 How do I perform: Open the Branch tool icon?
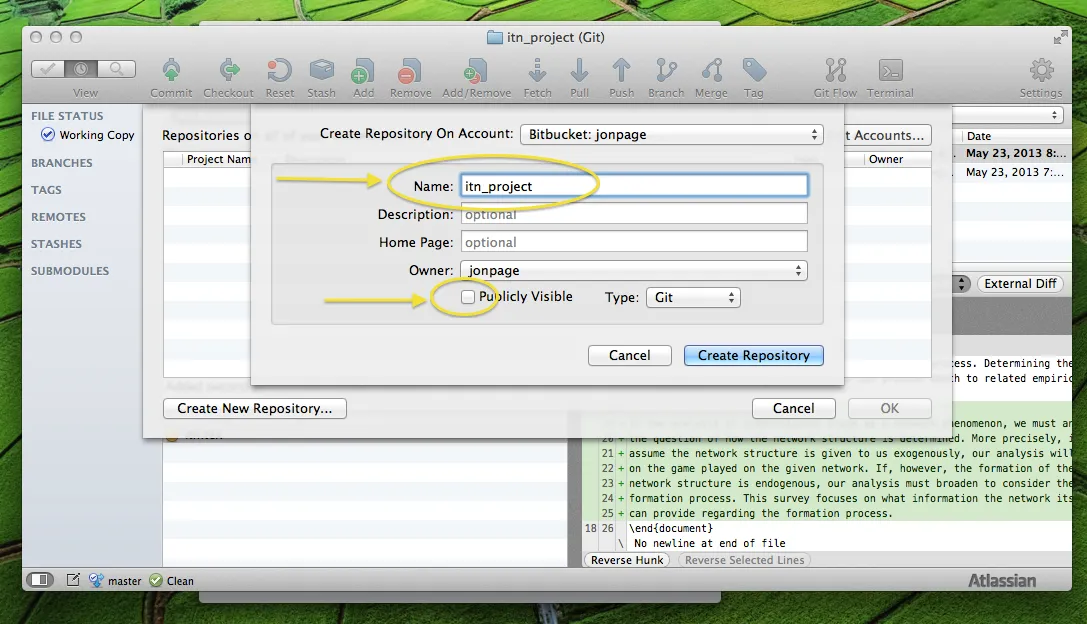[666, 75]
